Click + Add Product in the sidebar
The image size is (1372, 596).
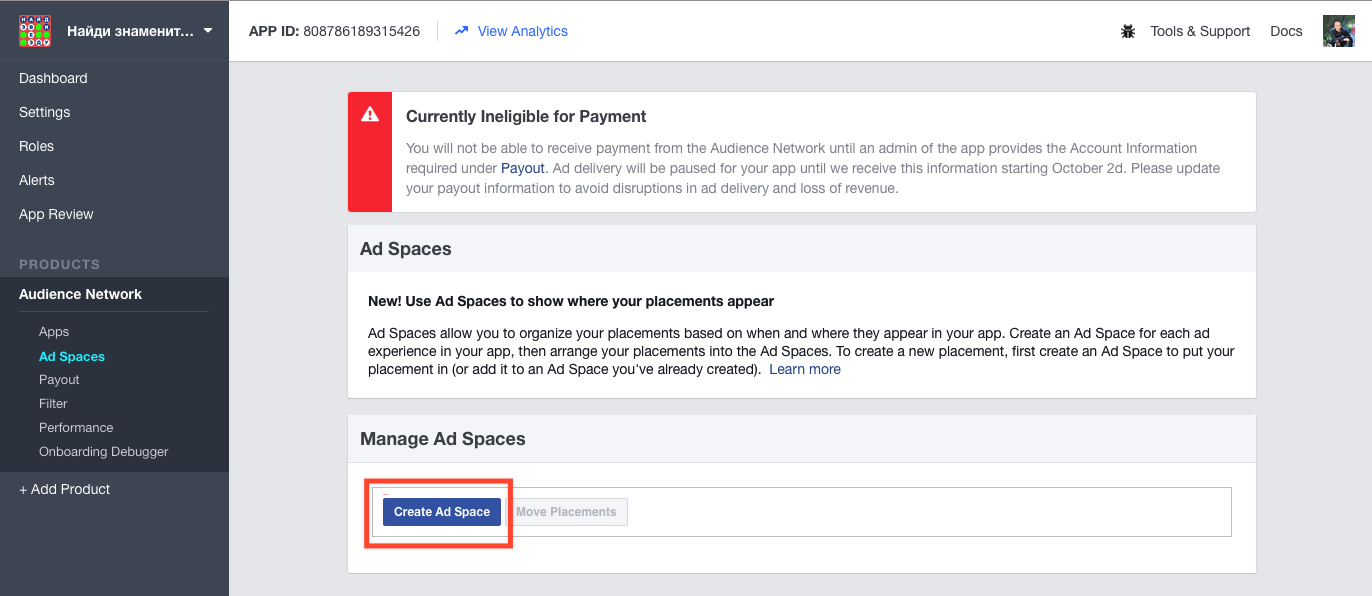tap(65, 489)
